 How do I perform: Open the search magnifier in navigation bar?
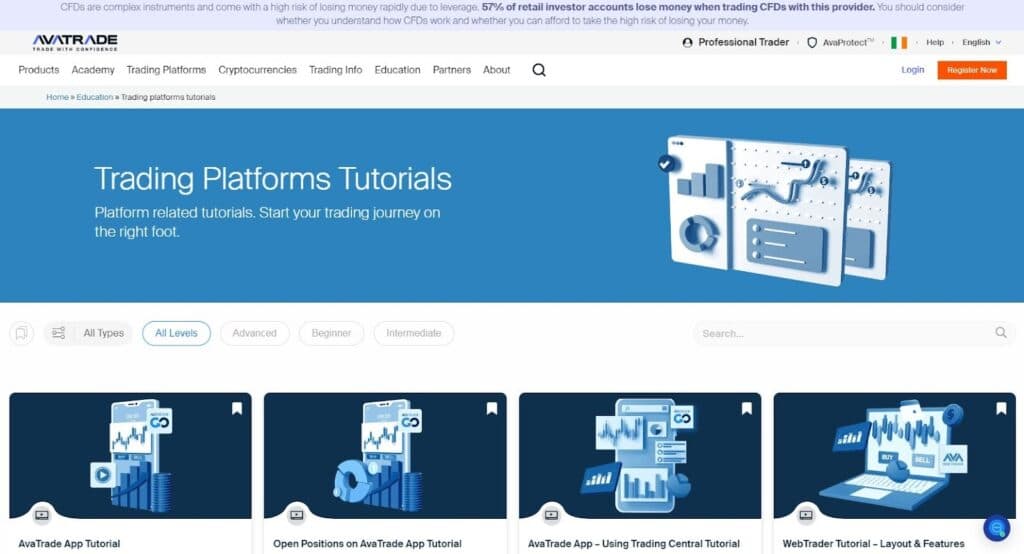coord(539,70)
